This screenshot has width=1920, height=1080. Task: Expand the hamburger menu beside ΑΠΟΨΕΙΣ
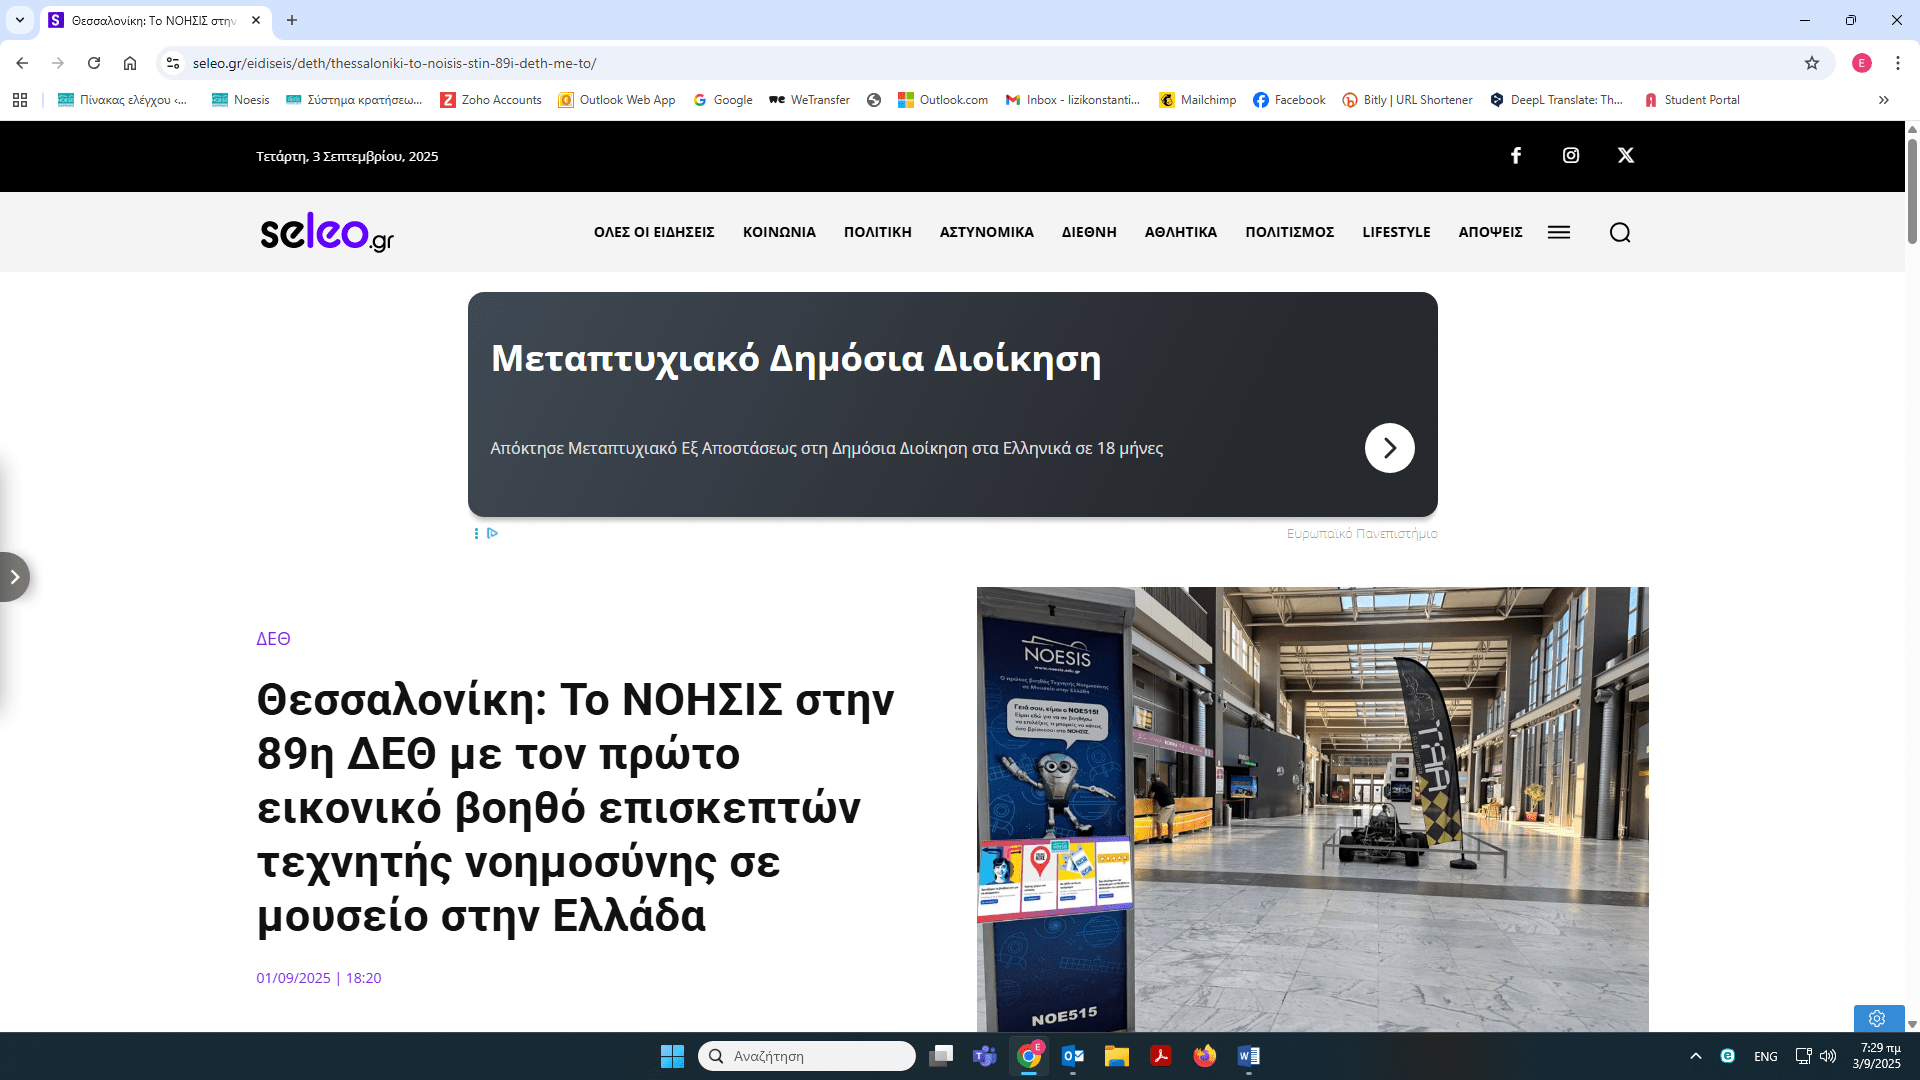(1559, 232)
